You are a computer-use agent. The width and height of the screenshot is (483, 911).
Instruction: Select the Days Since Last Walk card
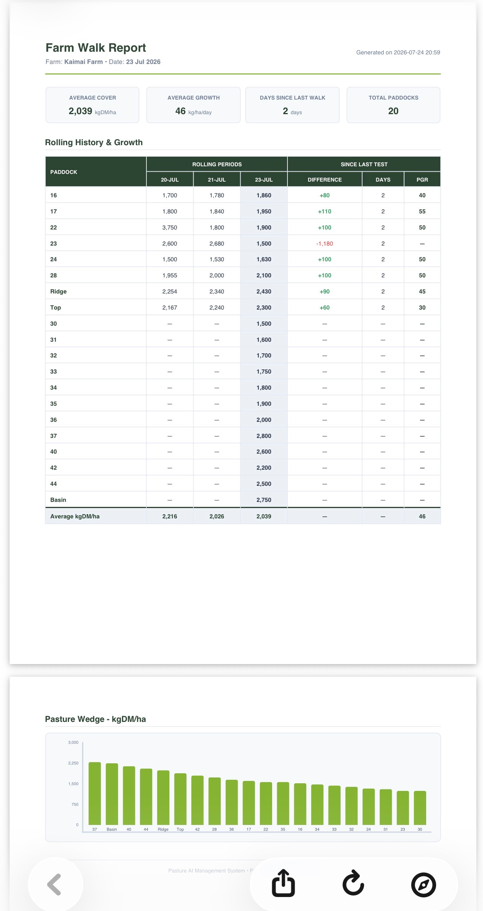(x=292, y=105)
